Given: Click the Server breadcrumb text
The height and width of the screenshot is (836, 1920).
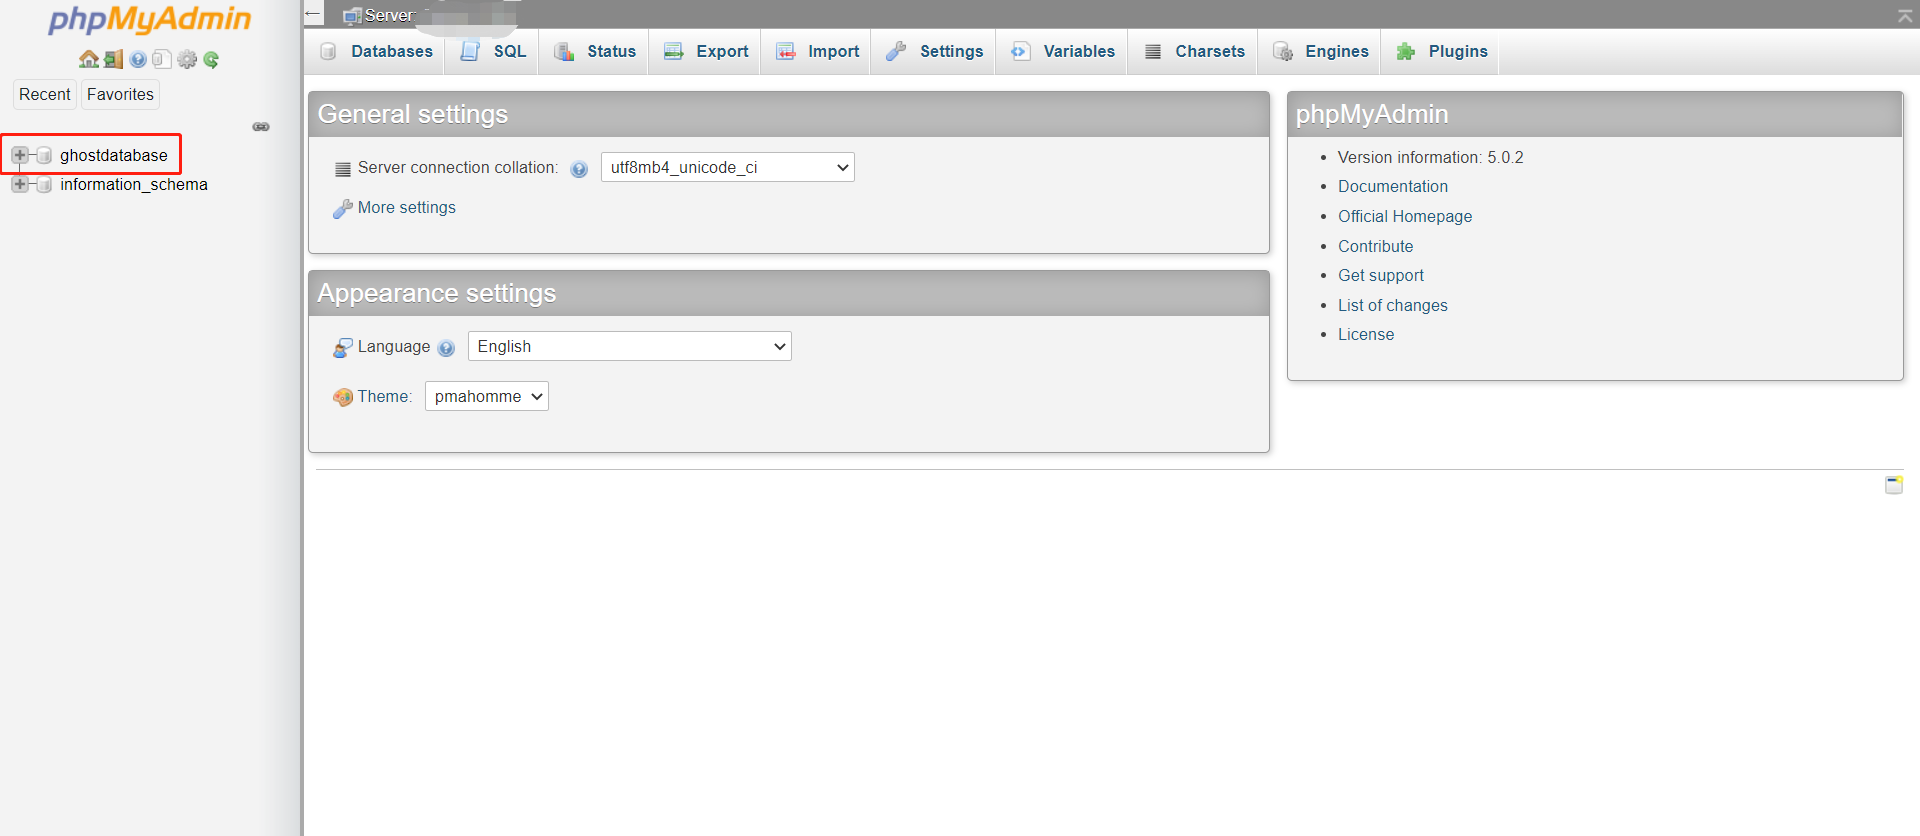Looking at the screenshot, I should tap(389, 16).
